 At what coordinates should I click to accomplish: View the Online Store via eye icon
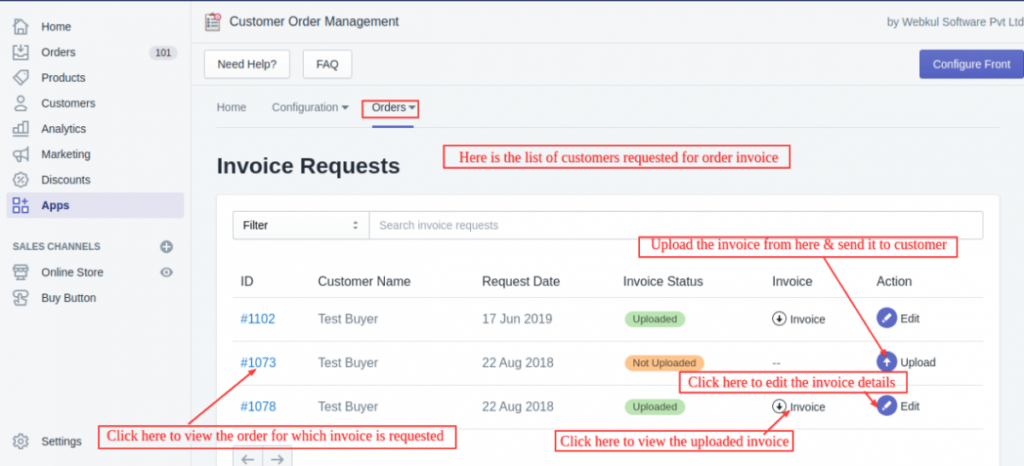pos(167,272)
